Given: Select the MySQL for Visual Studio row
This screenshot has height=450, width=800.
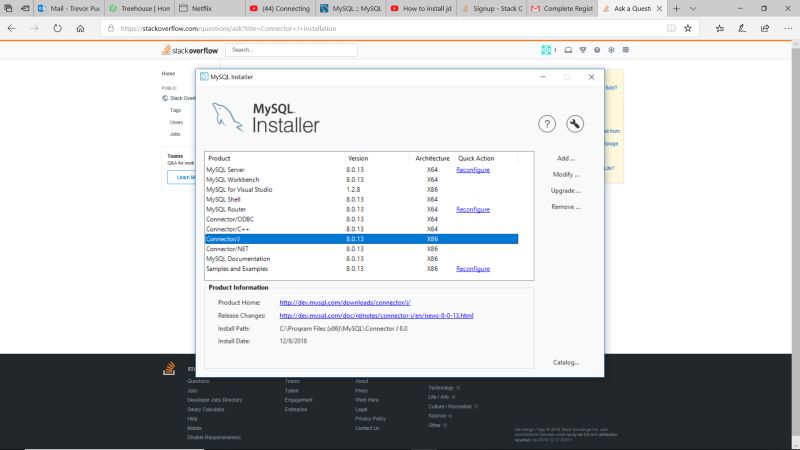Looking at the screenshot, I should [361, 189].
